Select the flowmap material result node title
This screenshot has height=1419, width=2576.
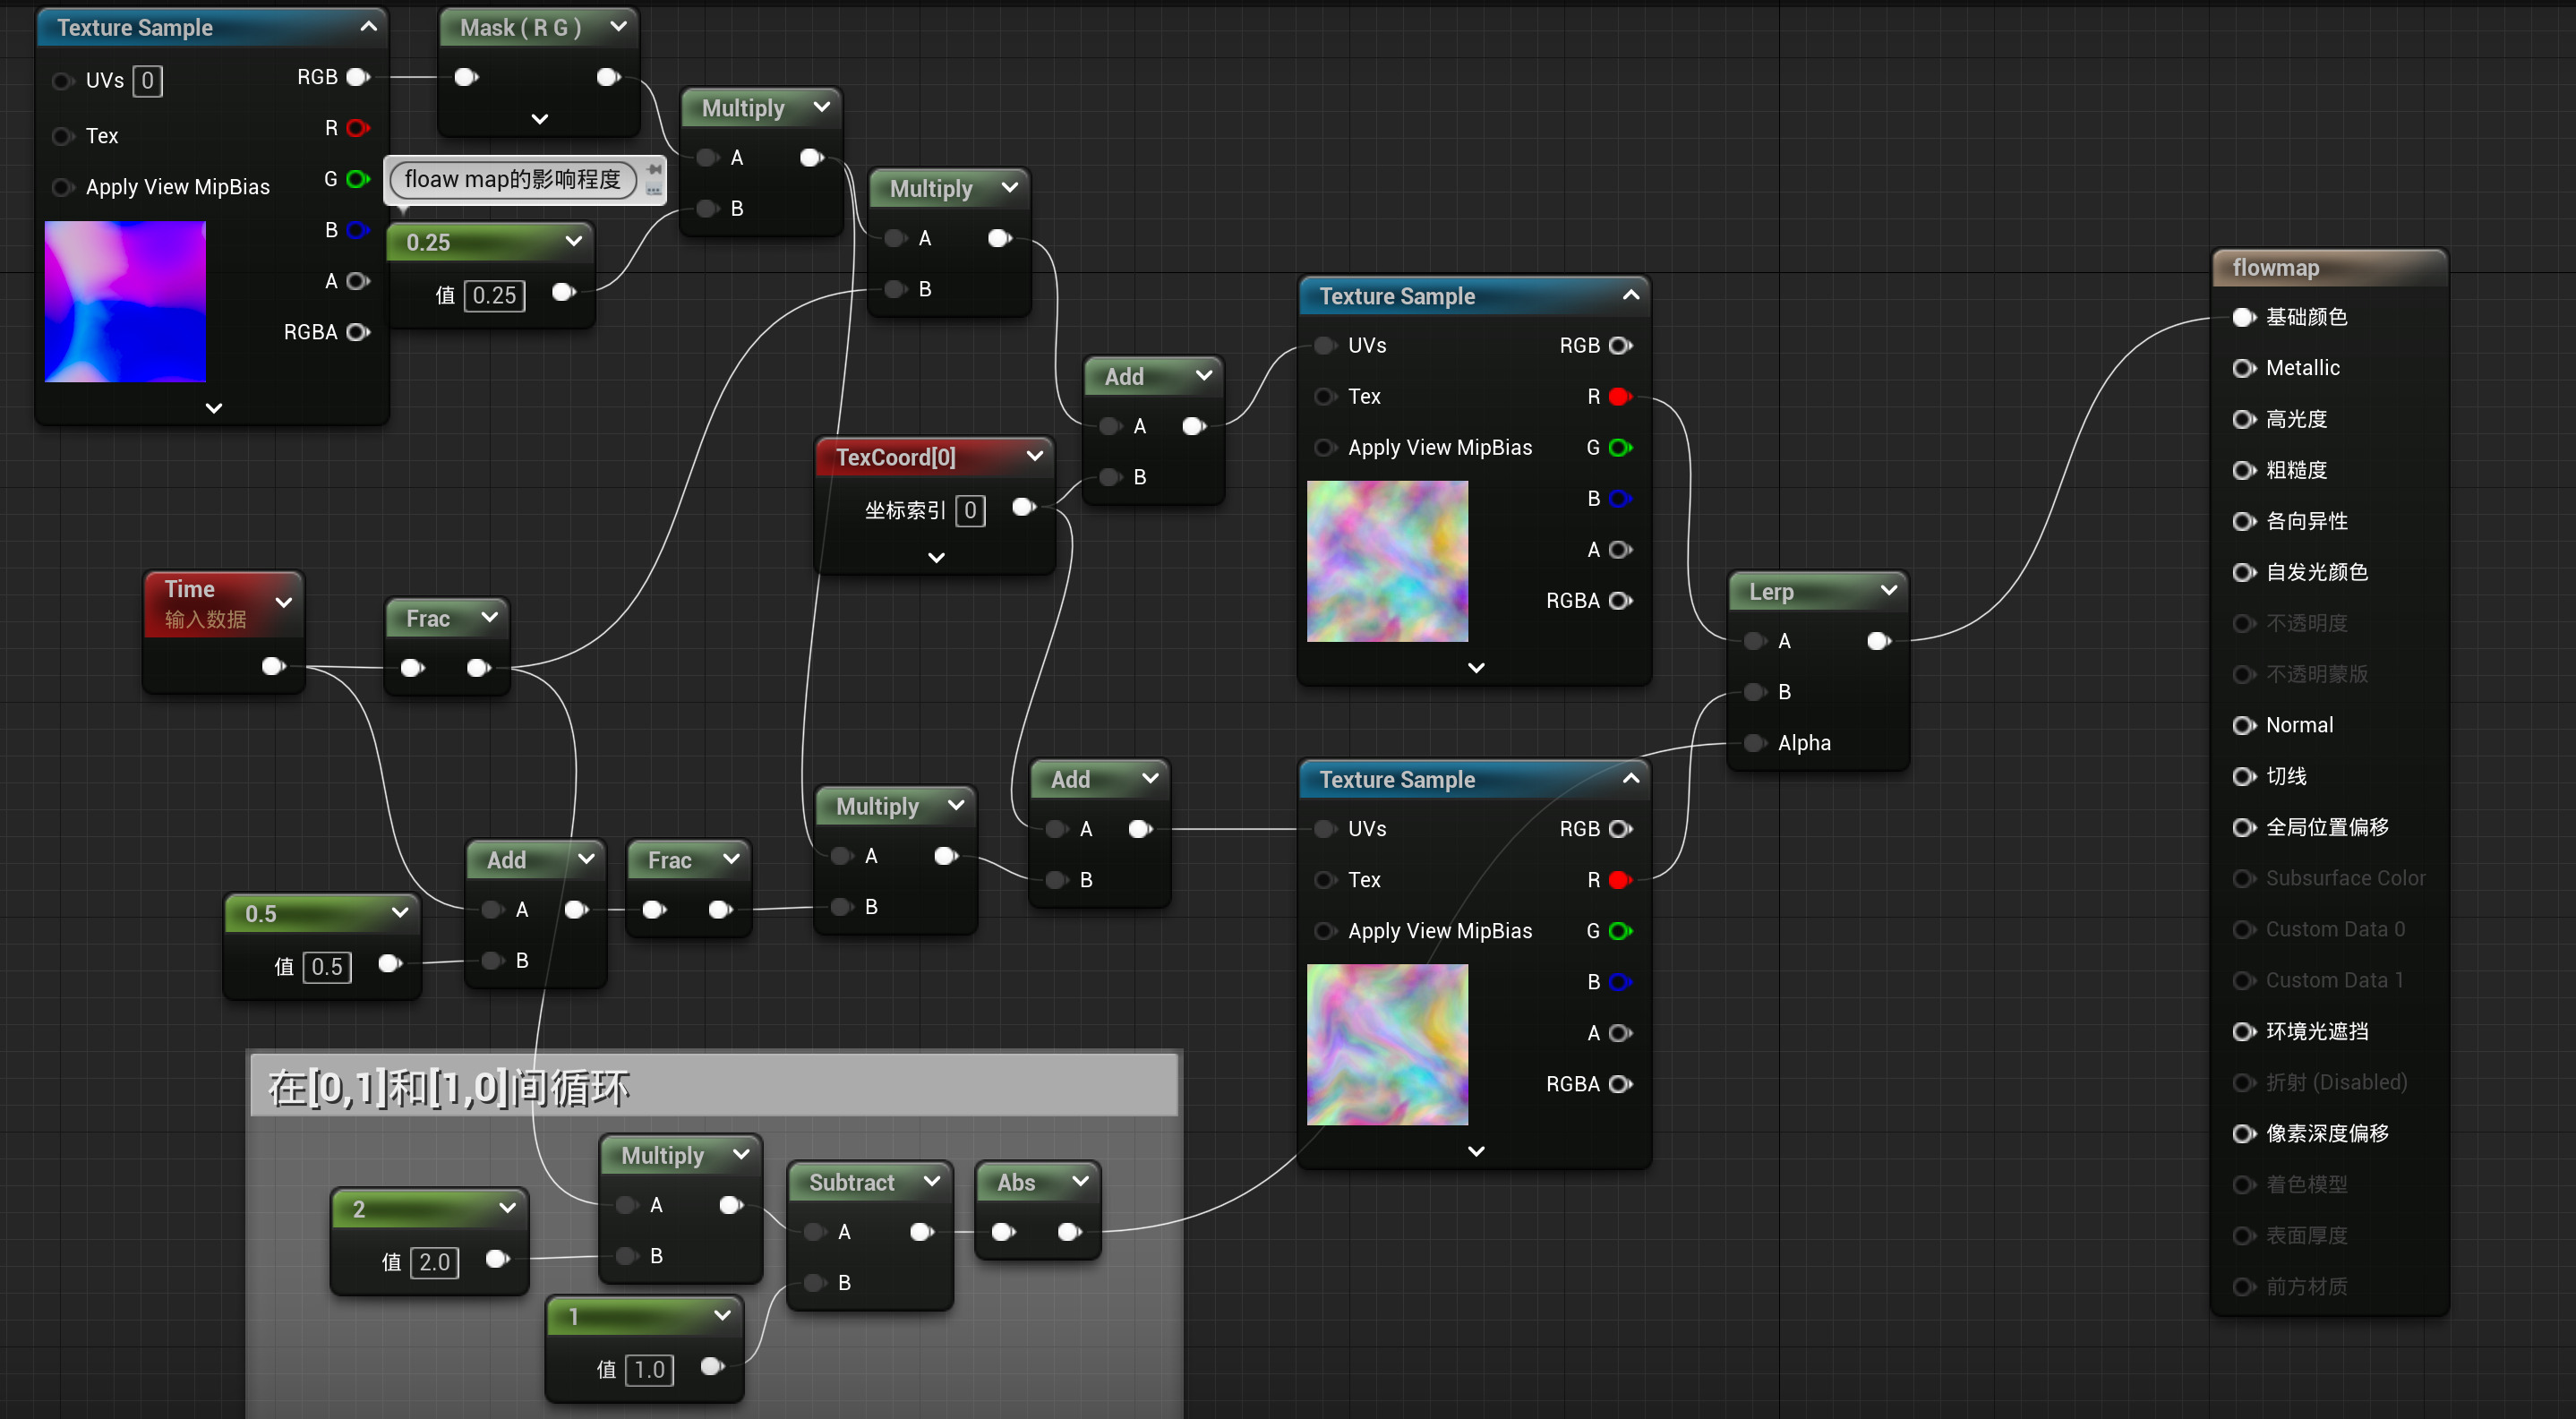[x=2275, y=268]
